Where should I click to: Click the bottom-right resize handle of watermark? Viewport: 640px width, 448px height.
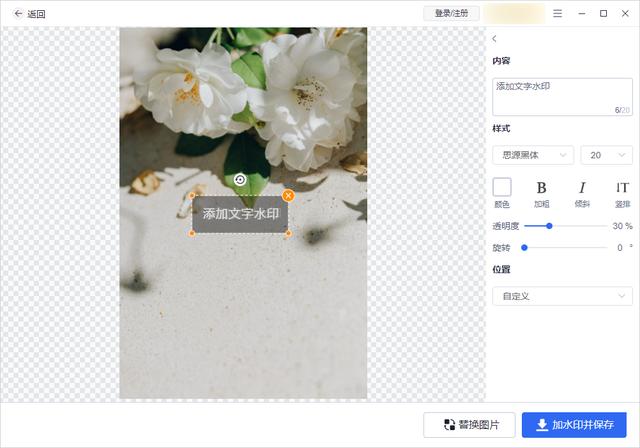click(x=288, y=233)
